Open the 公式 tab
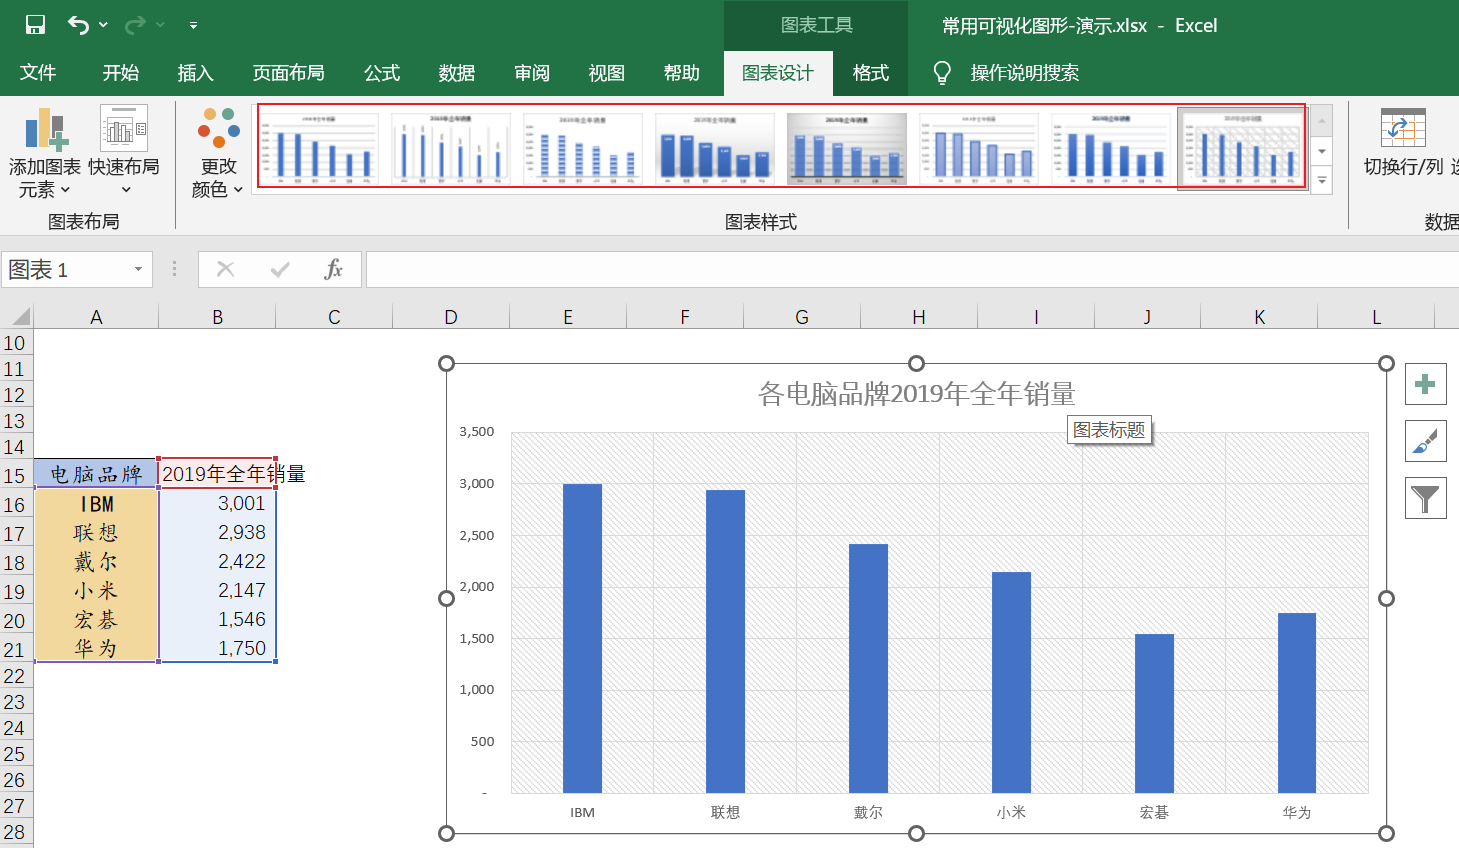This screenshot has height=848, width=1459. click(x=382, y=73)
